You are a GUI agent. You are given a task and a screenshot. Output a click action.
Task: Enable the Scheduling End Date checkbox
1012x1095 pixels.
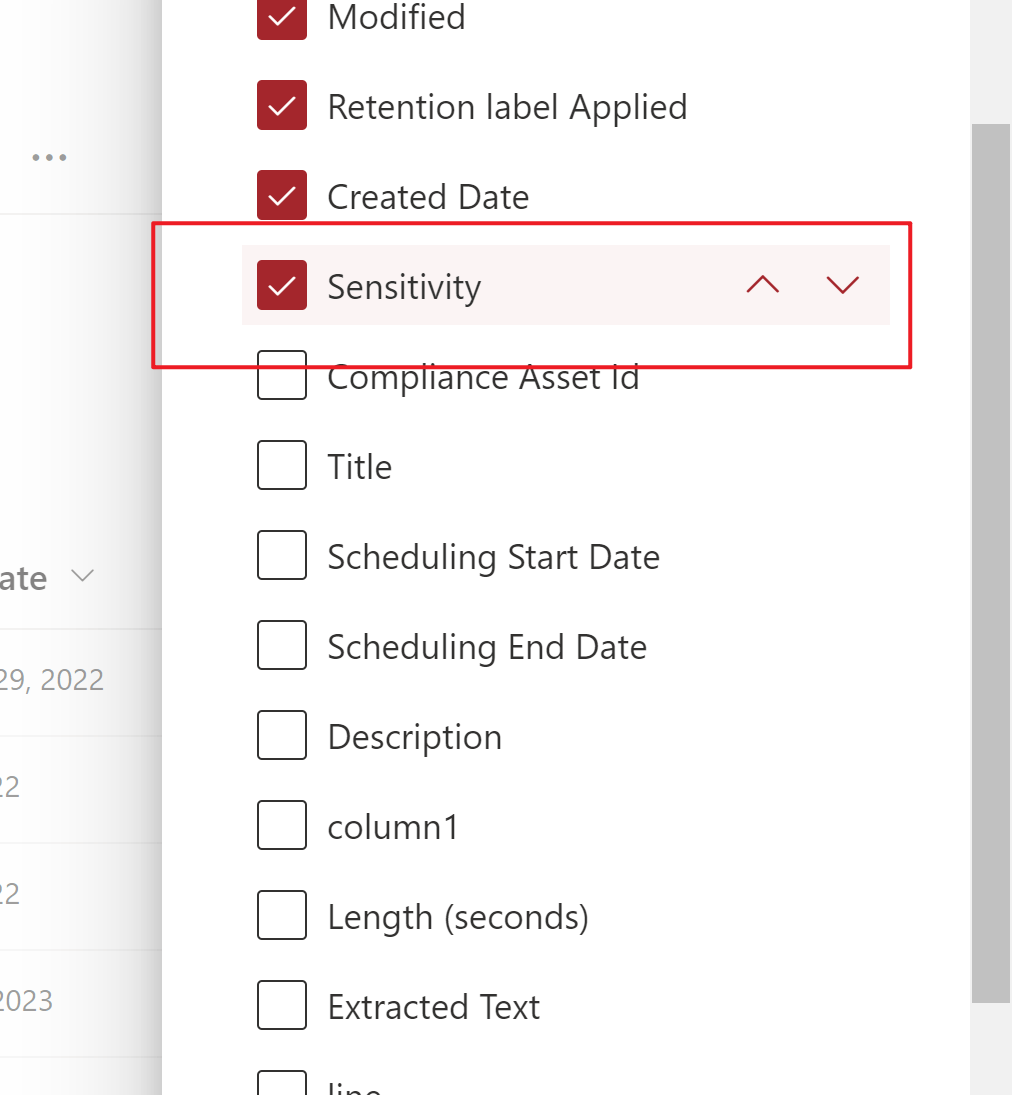pyautogui.click(x=281, y=645)
